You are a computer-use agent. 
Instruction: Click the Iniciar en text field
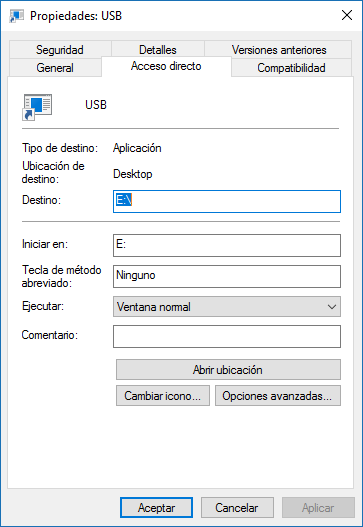click(x=227, y=245)
